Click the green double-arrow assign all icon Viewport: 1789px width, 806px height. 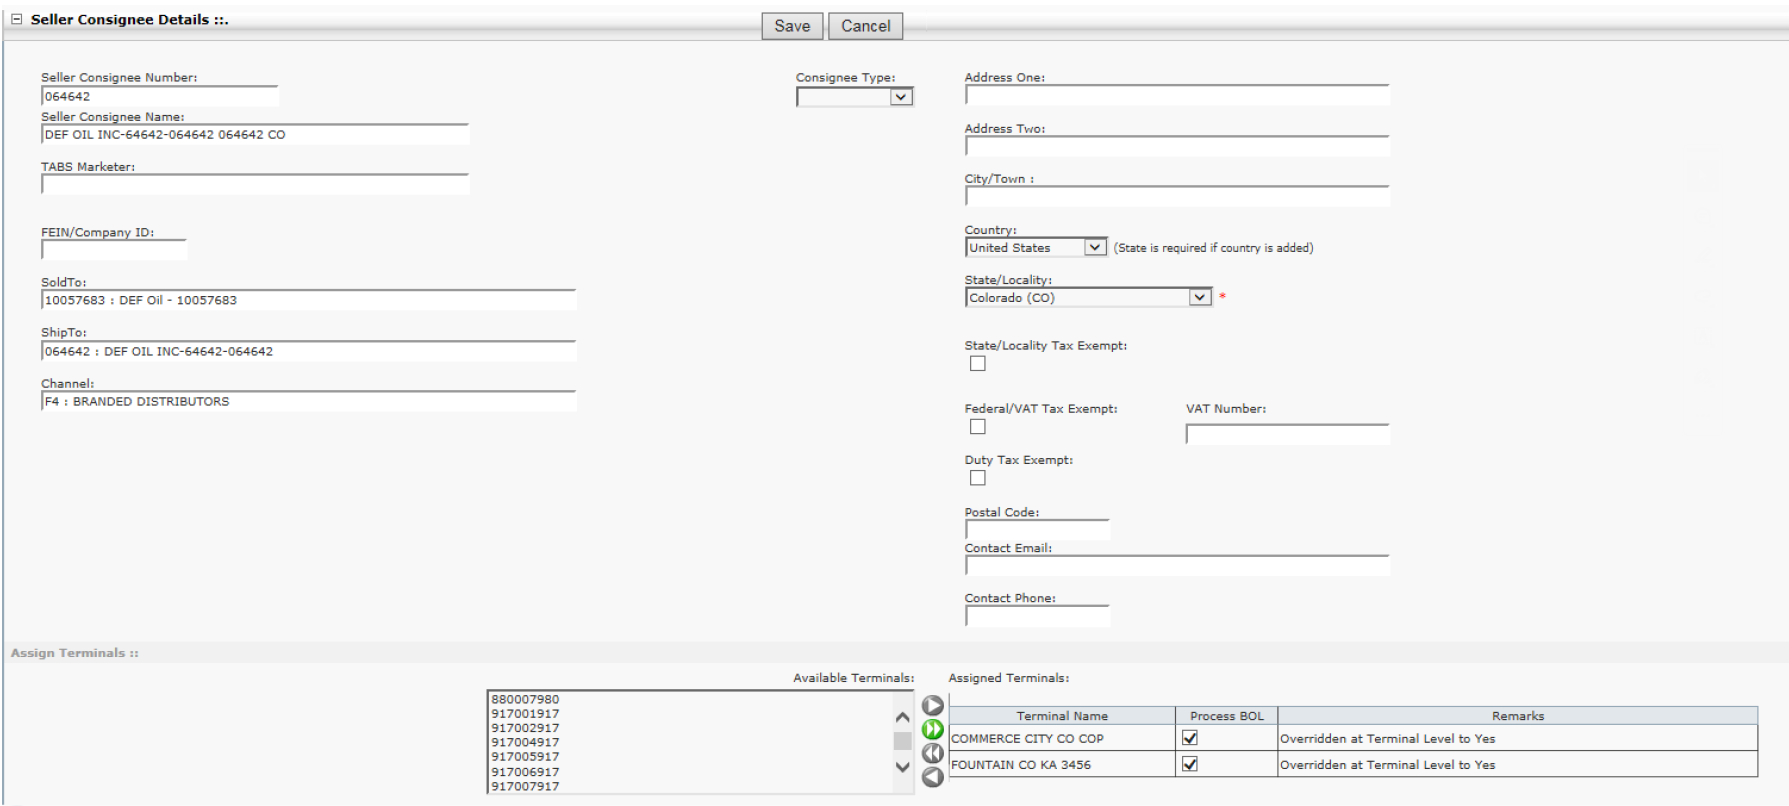pyautogui.click(x=932, y=730)
